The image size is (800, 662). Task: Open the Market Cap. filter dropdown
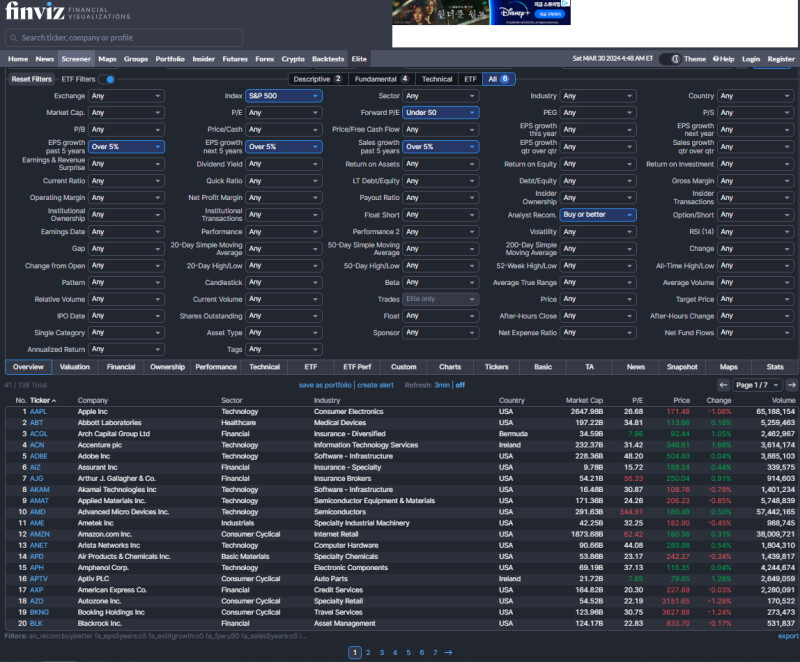point(127,113)
